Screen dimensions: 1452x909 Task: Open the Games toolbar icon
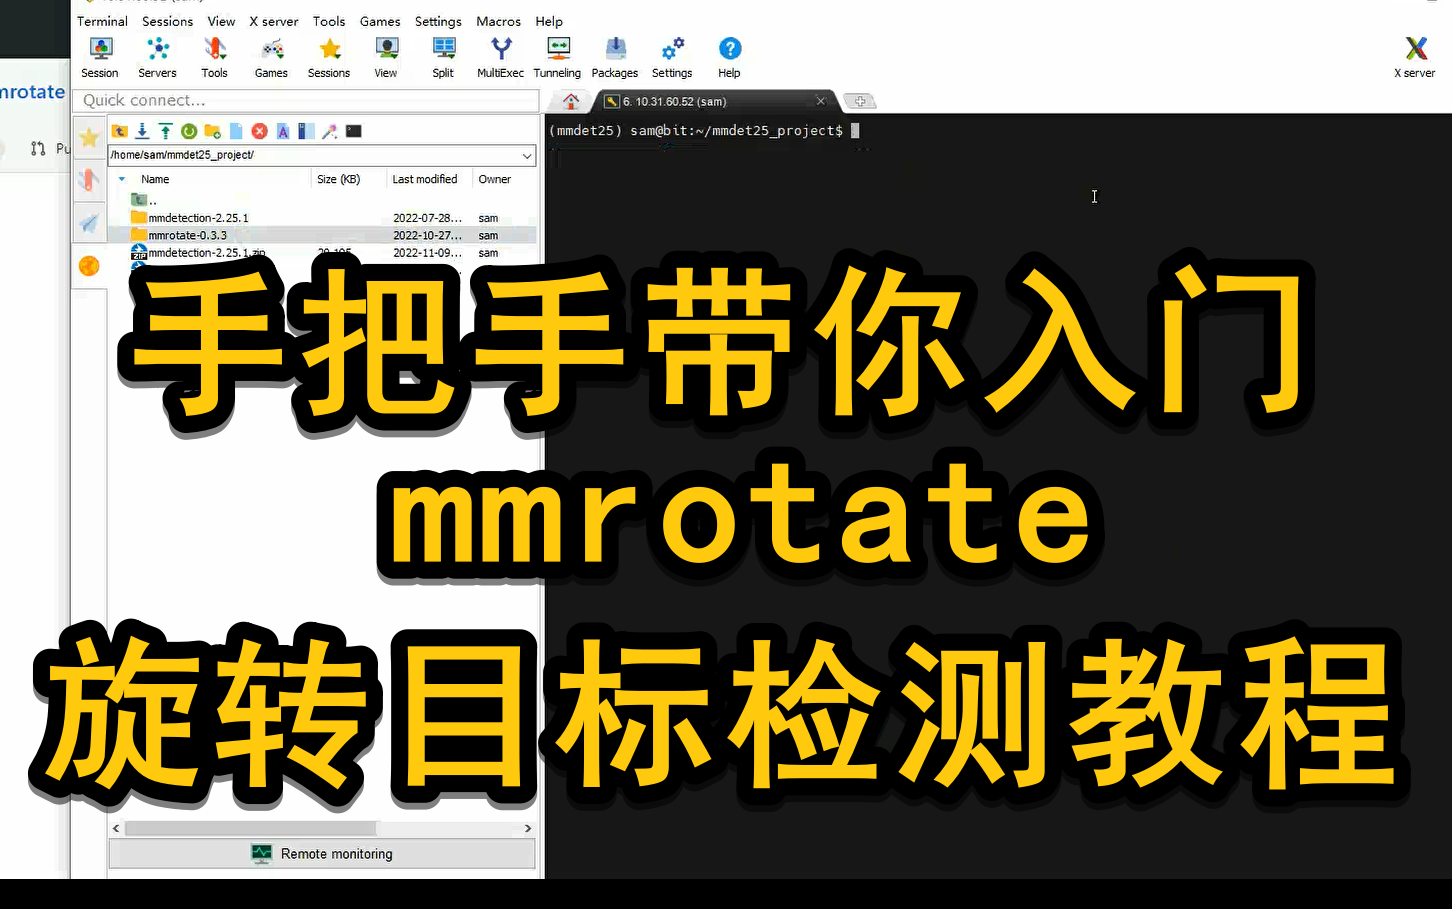tap(271, 57)
